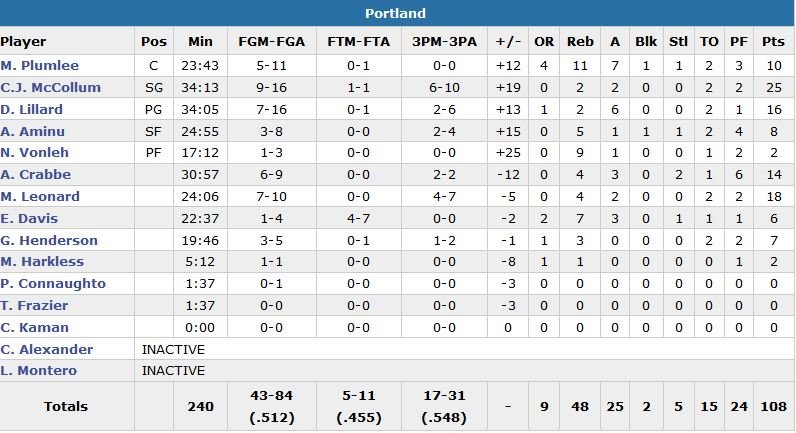This screenshot has width=796, height=433.
Task: Open C. Kaman player link
Action: (35, 328)
